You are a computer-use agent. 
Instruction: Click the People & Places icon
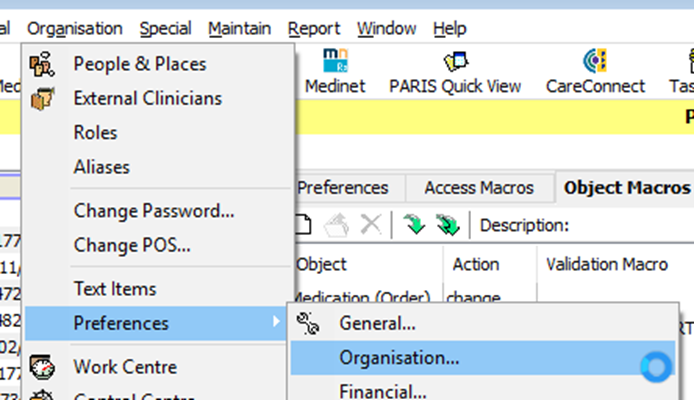click(42, 64)
